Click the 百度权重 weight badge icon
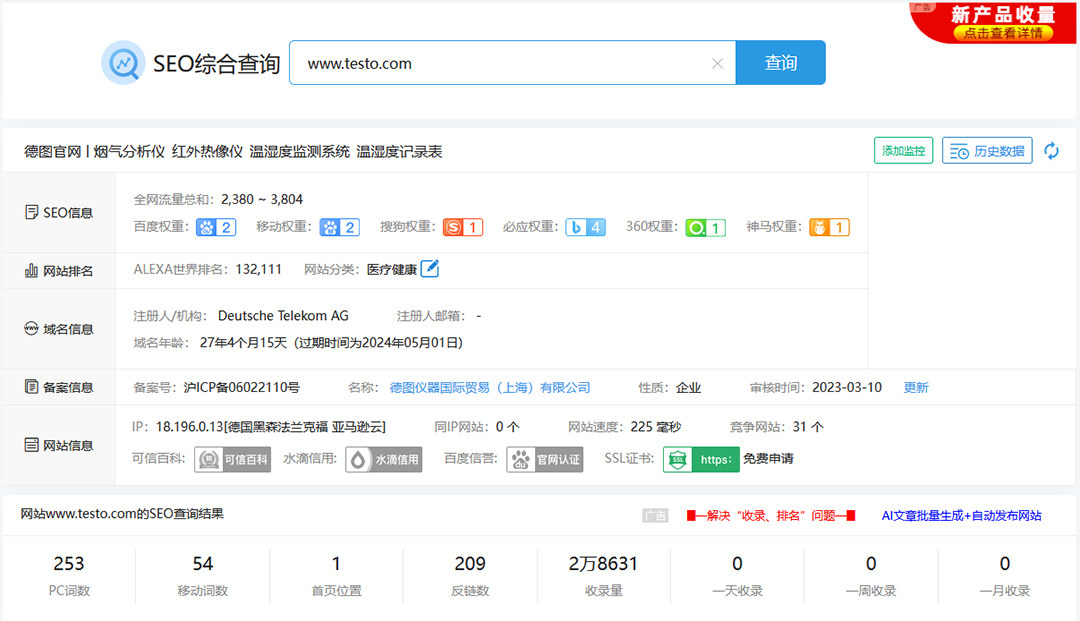The image size is (1080, 621). tap(215, 227)
